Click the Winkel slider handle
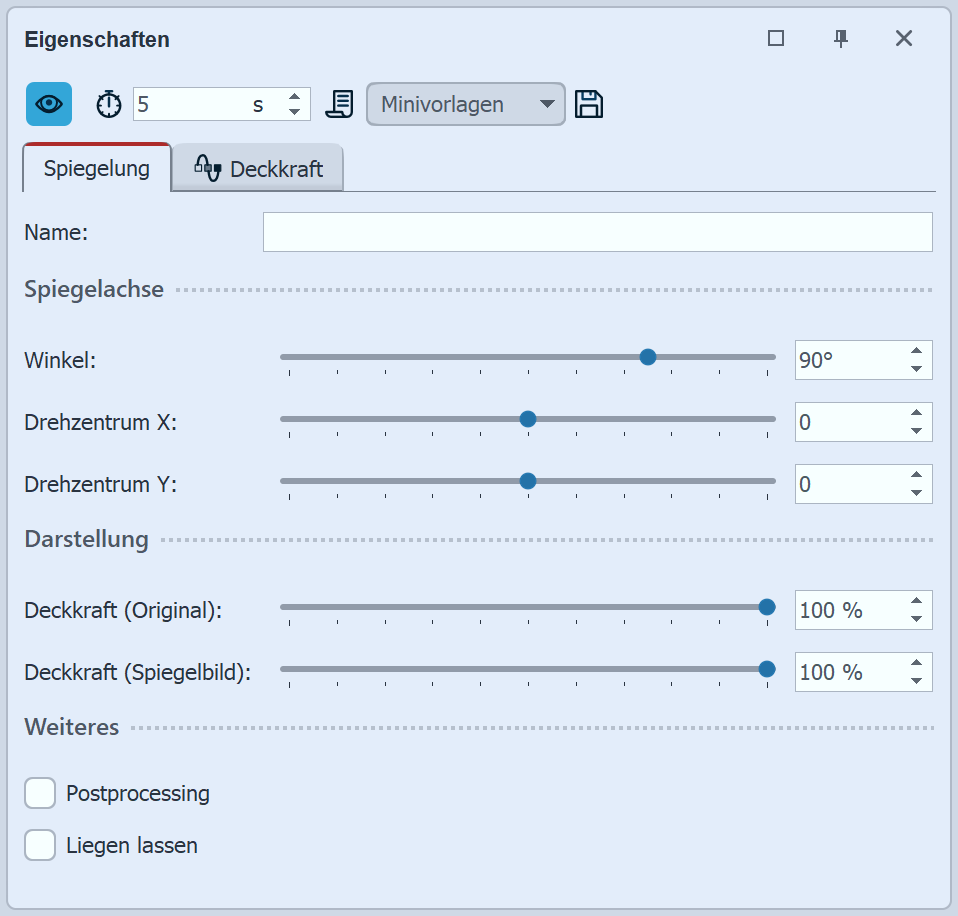Viewport: 958px width, 916px height. 648,357
